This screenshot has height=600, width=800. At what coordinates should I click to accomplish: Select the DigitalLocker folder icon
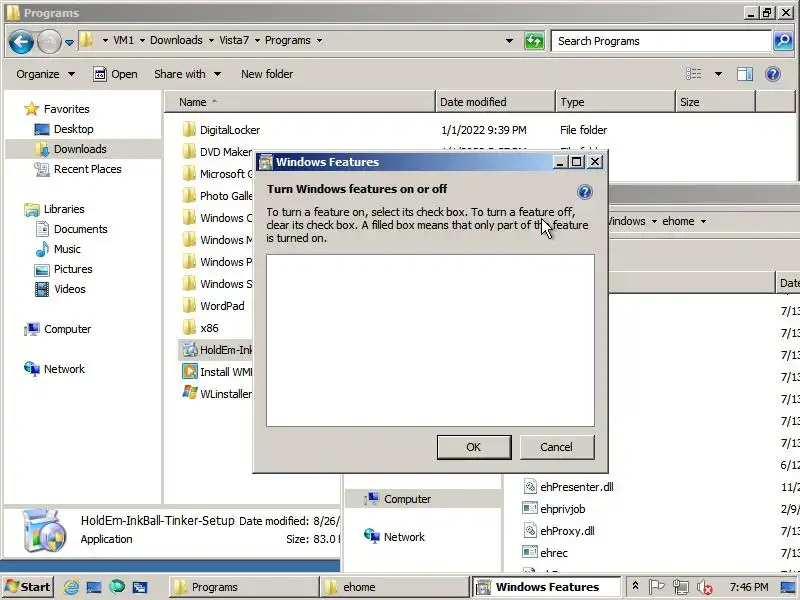point(189,130)
